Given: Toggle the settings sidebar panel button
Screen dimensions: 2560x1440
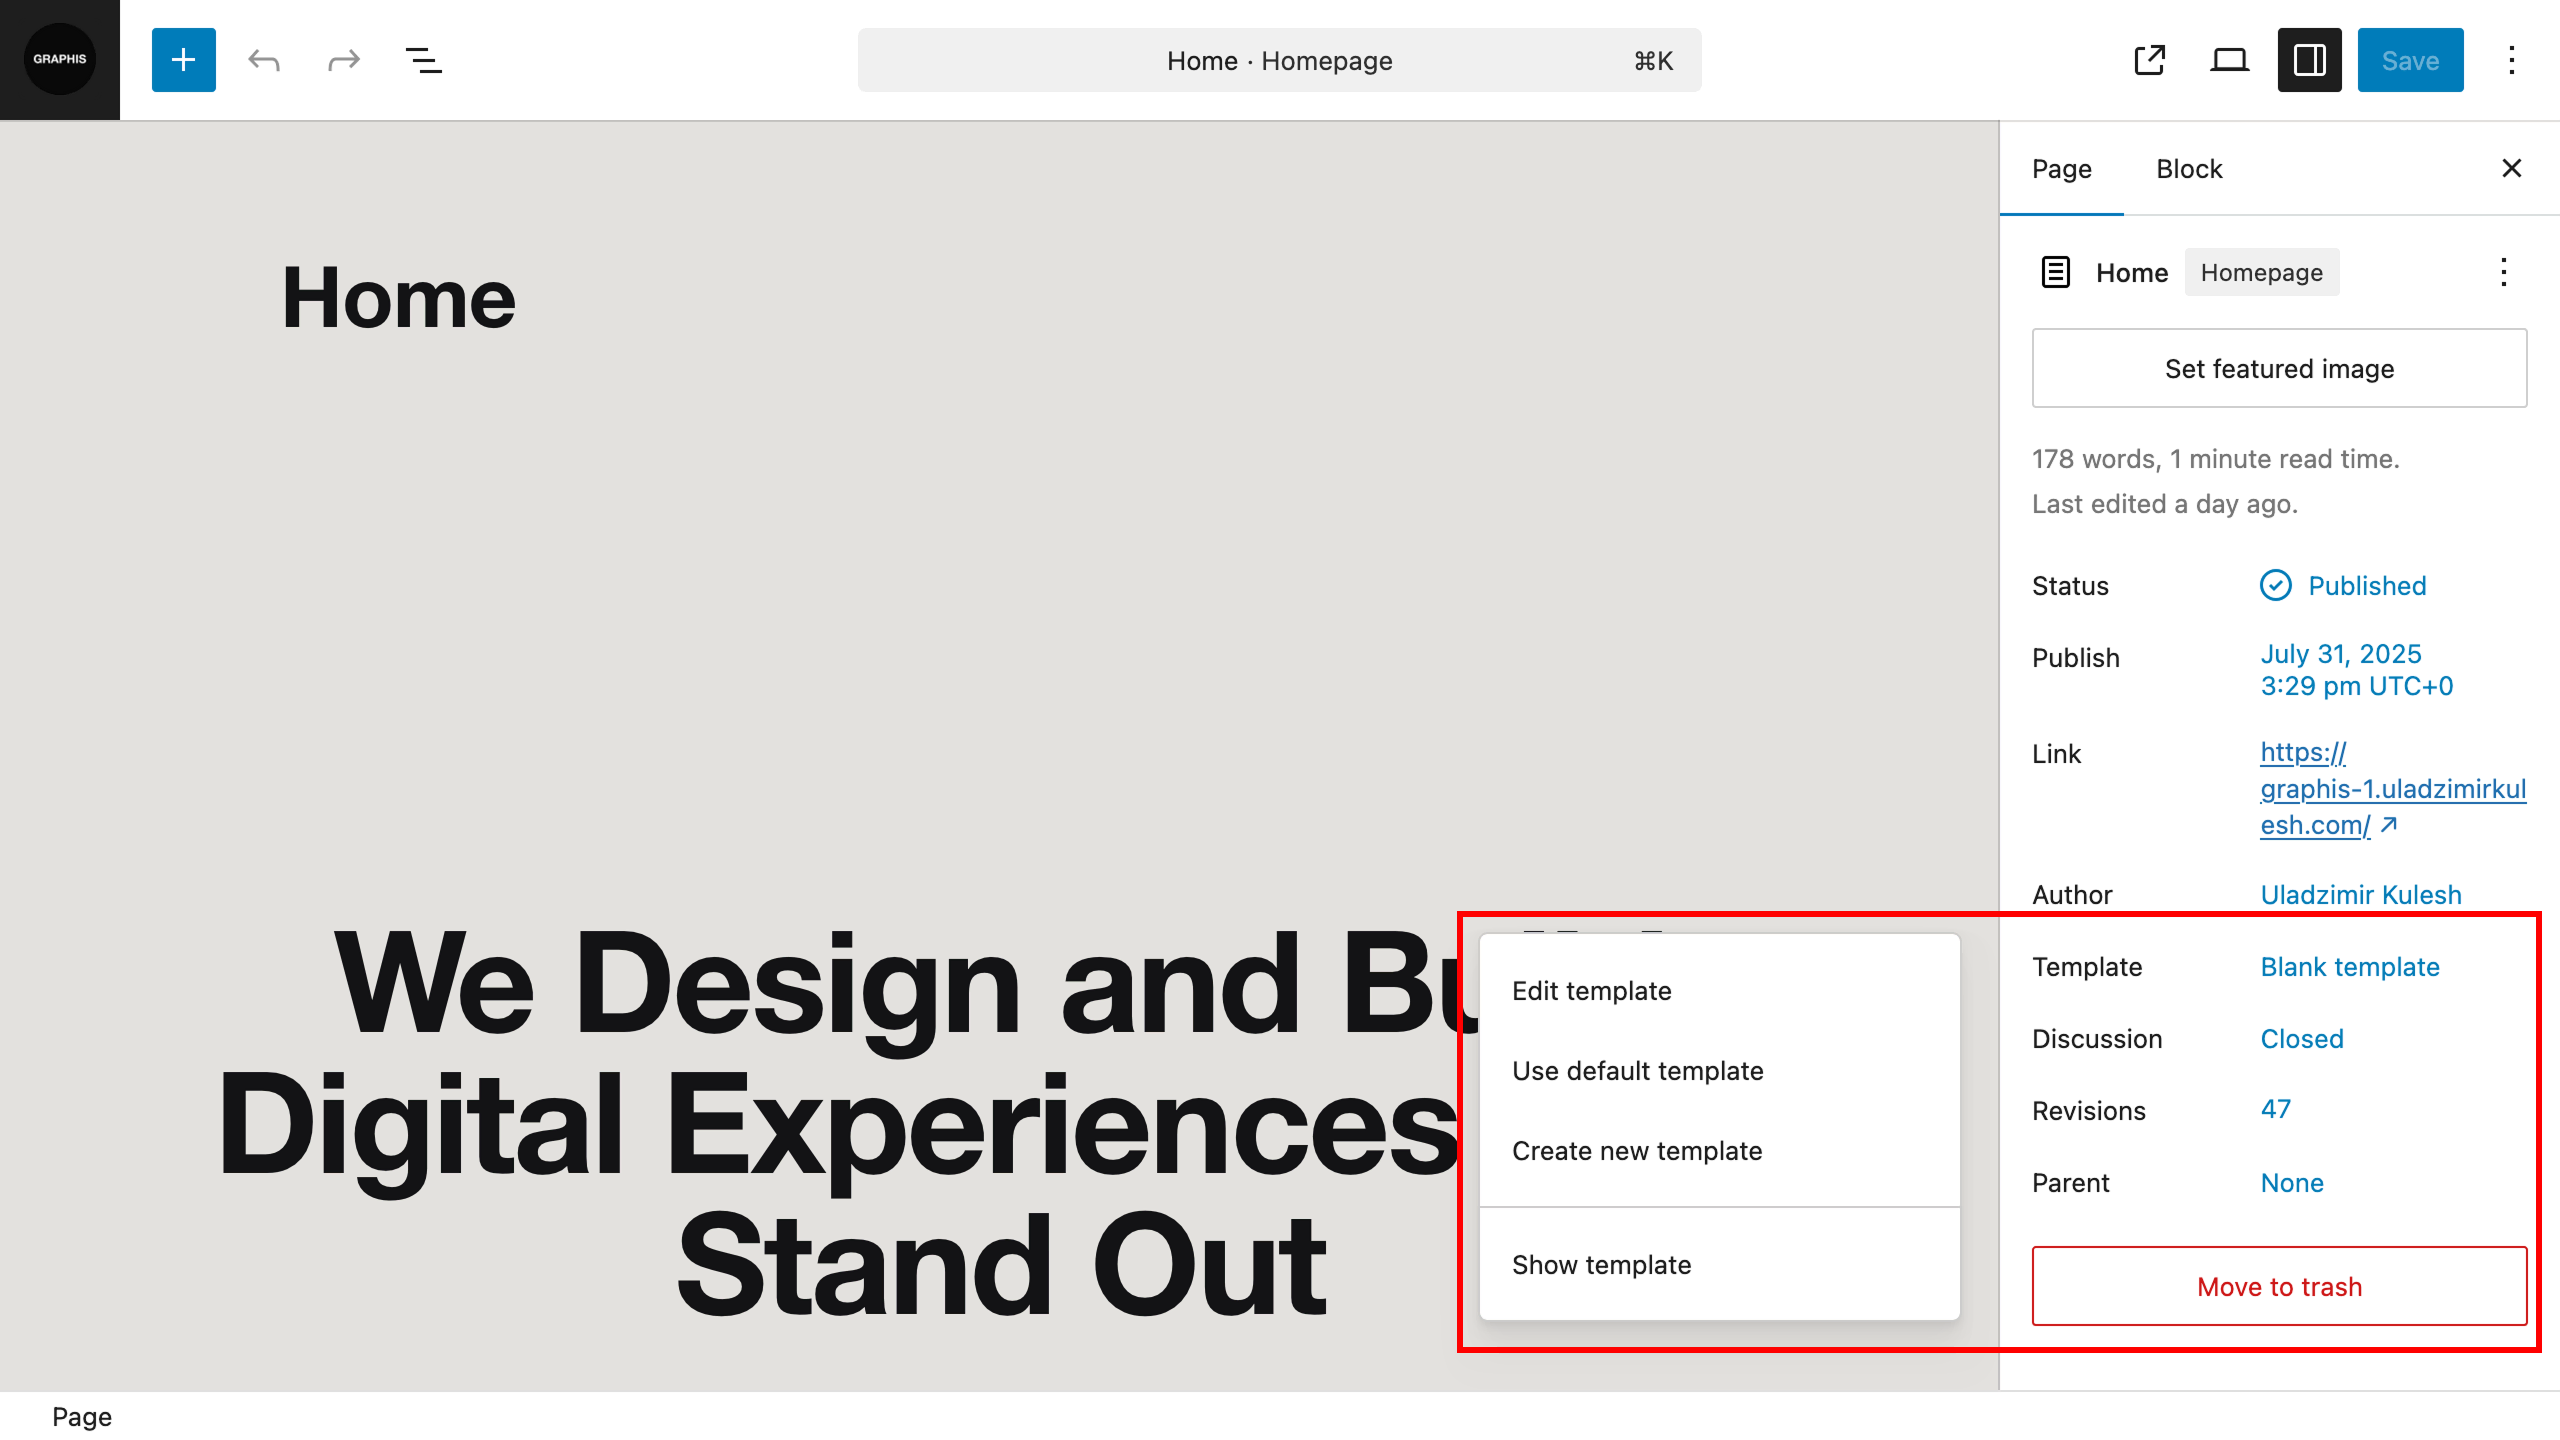Looking at the screenshot, I should point(2309,60).
